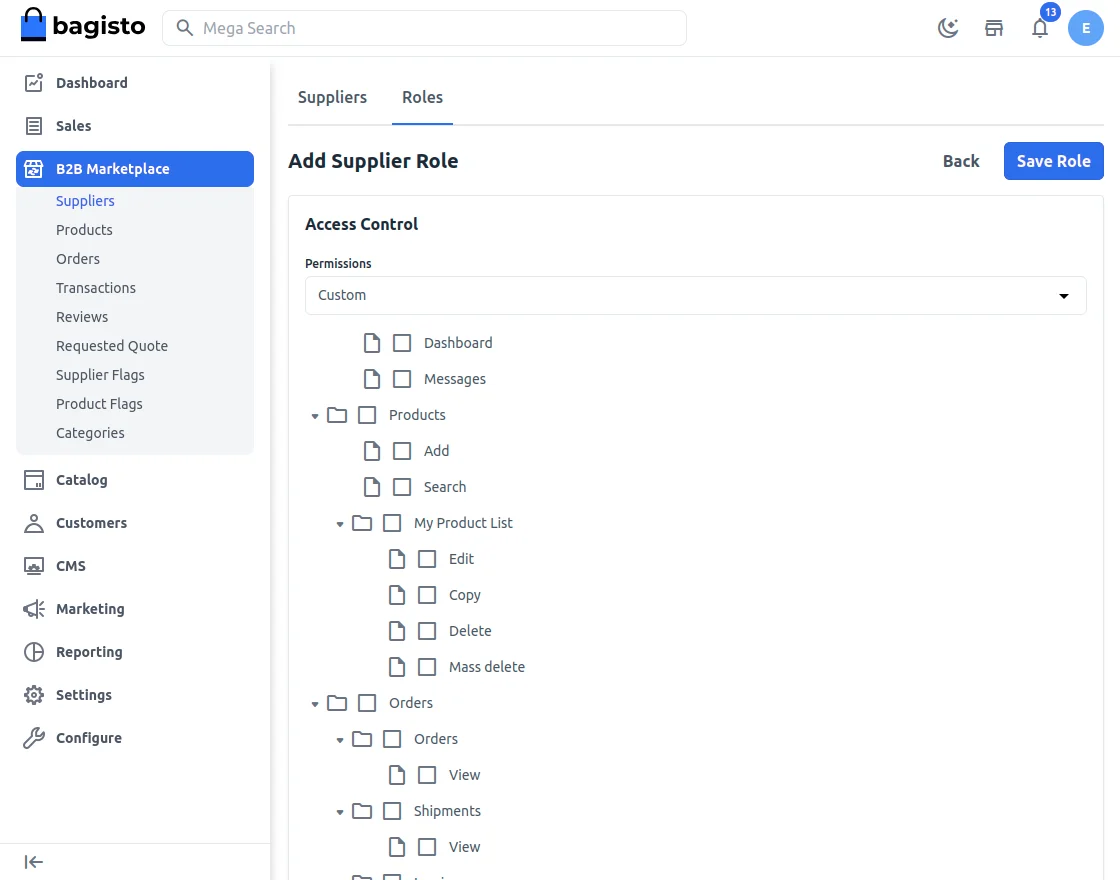Open the storefront icon in the header
Image resolution: width=1120 pixels, height=880 pixels.
click(994, 28)
